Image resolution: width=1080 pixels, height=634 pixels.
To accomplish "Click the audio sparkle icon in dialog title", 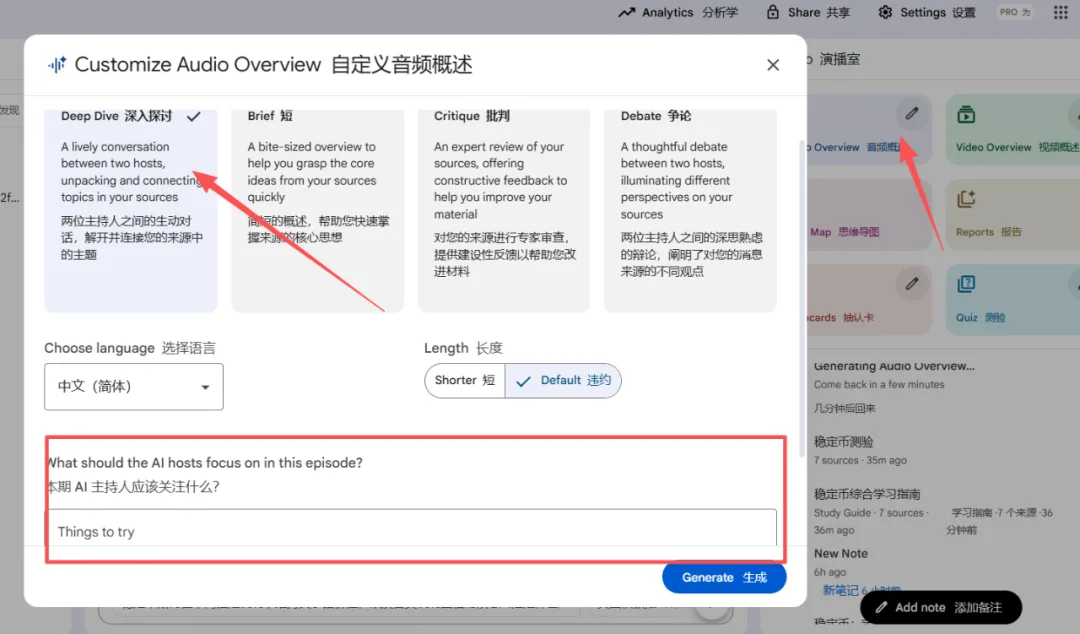I will pos(57,65).
